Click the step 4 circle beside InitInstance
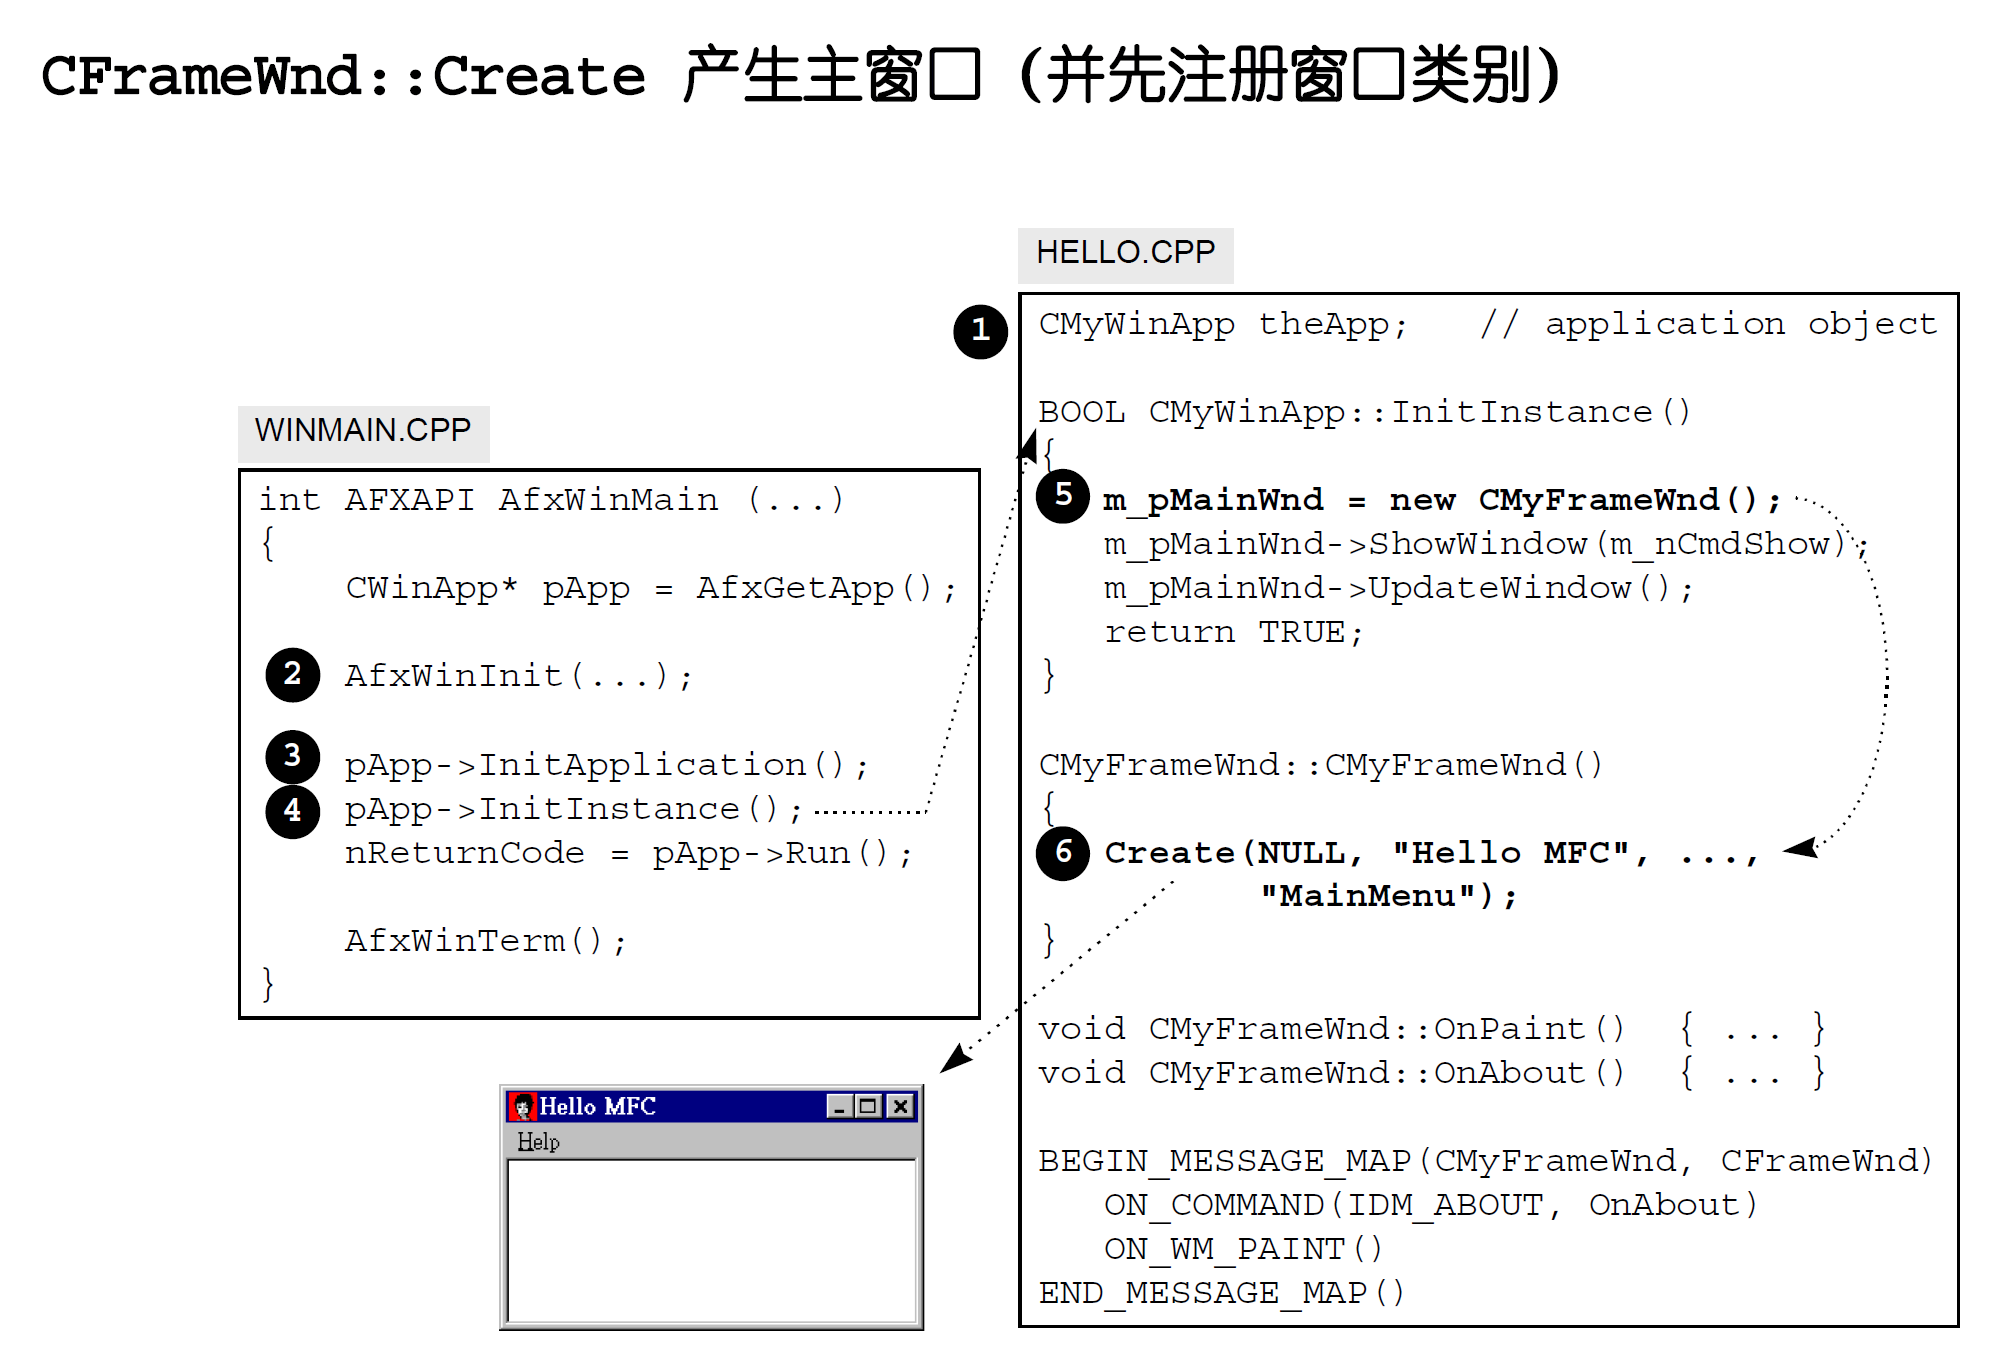 point(292,810)
